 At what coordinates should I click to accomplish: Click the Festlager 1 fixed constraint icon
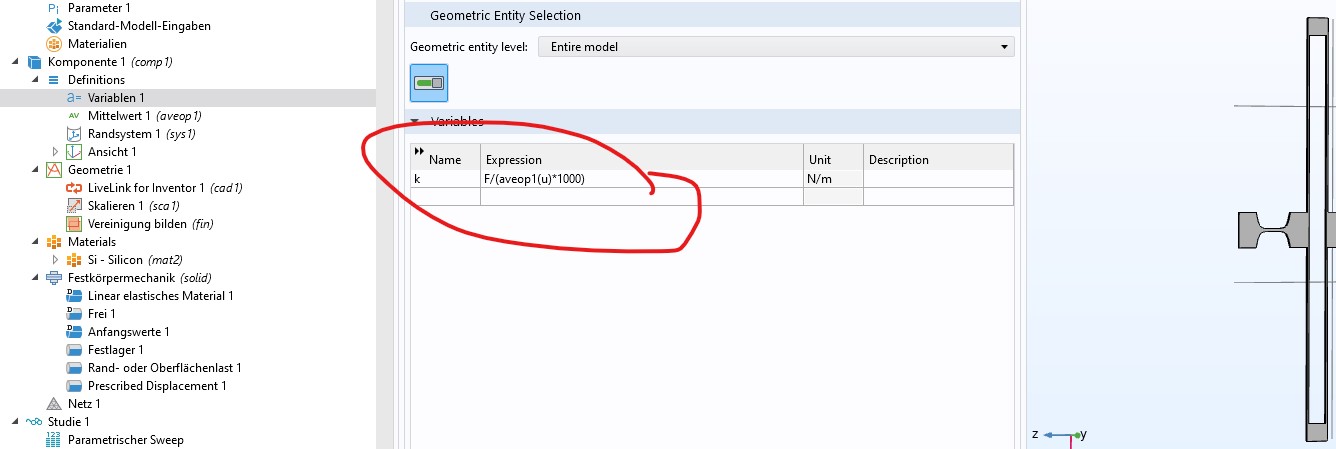[73, 350]
